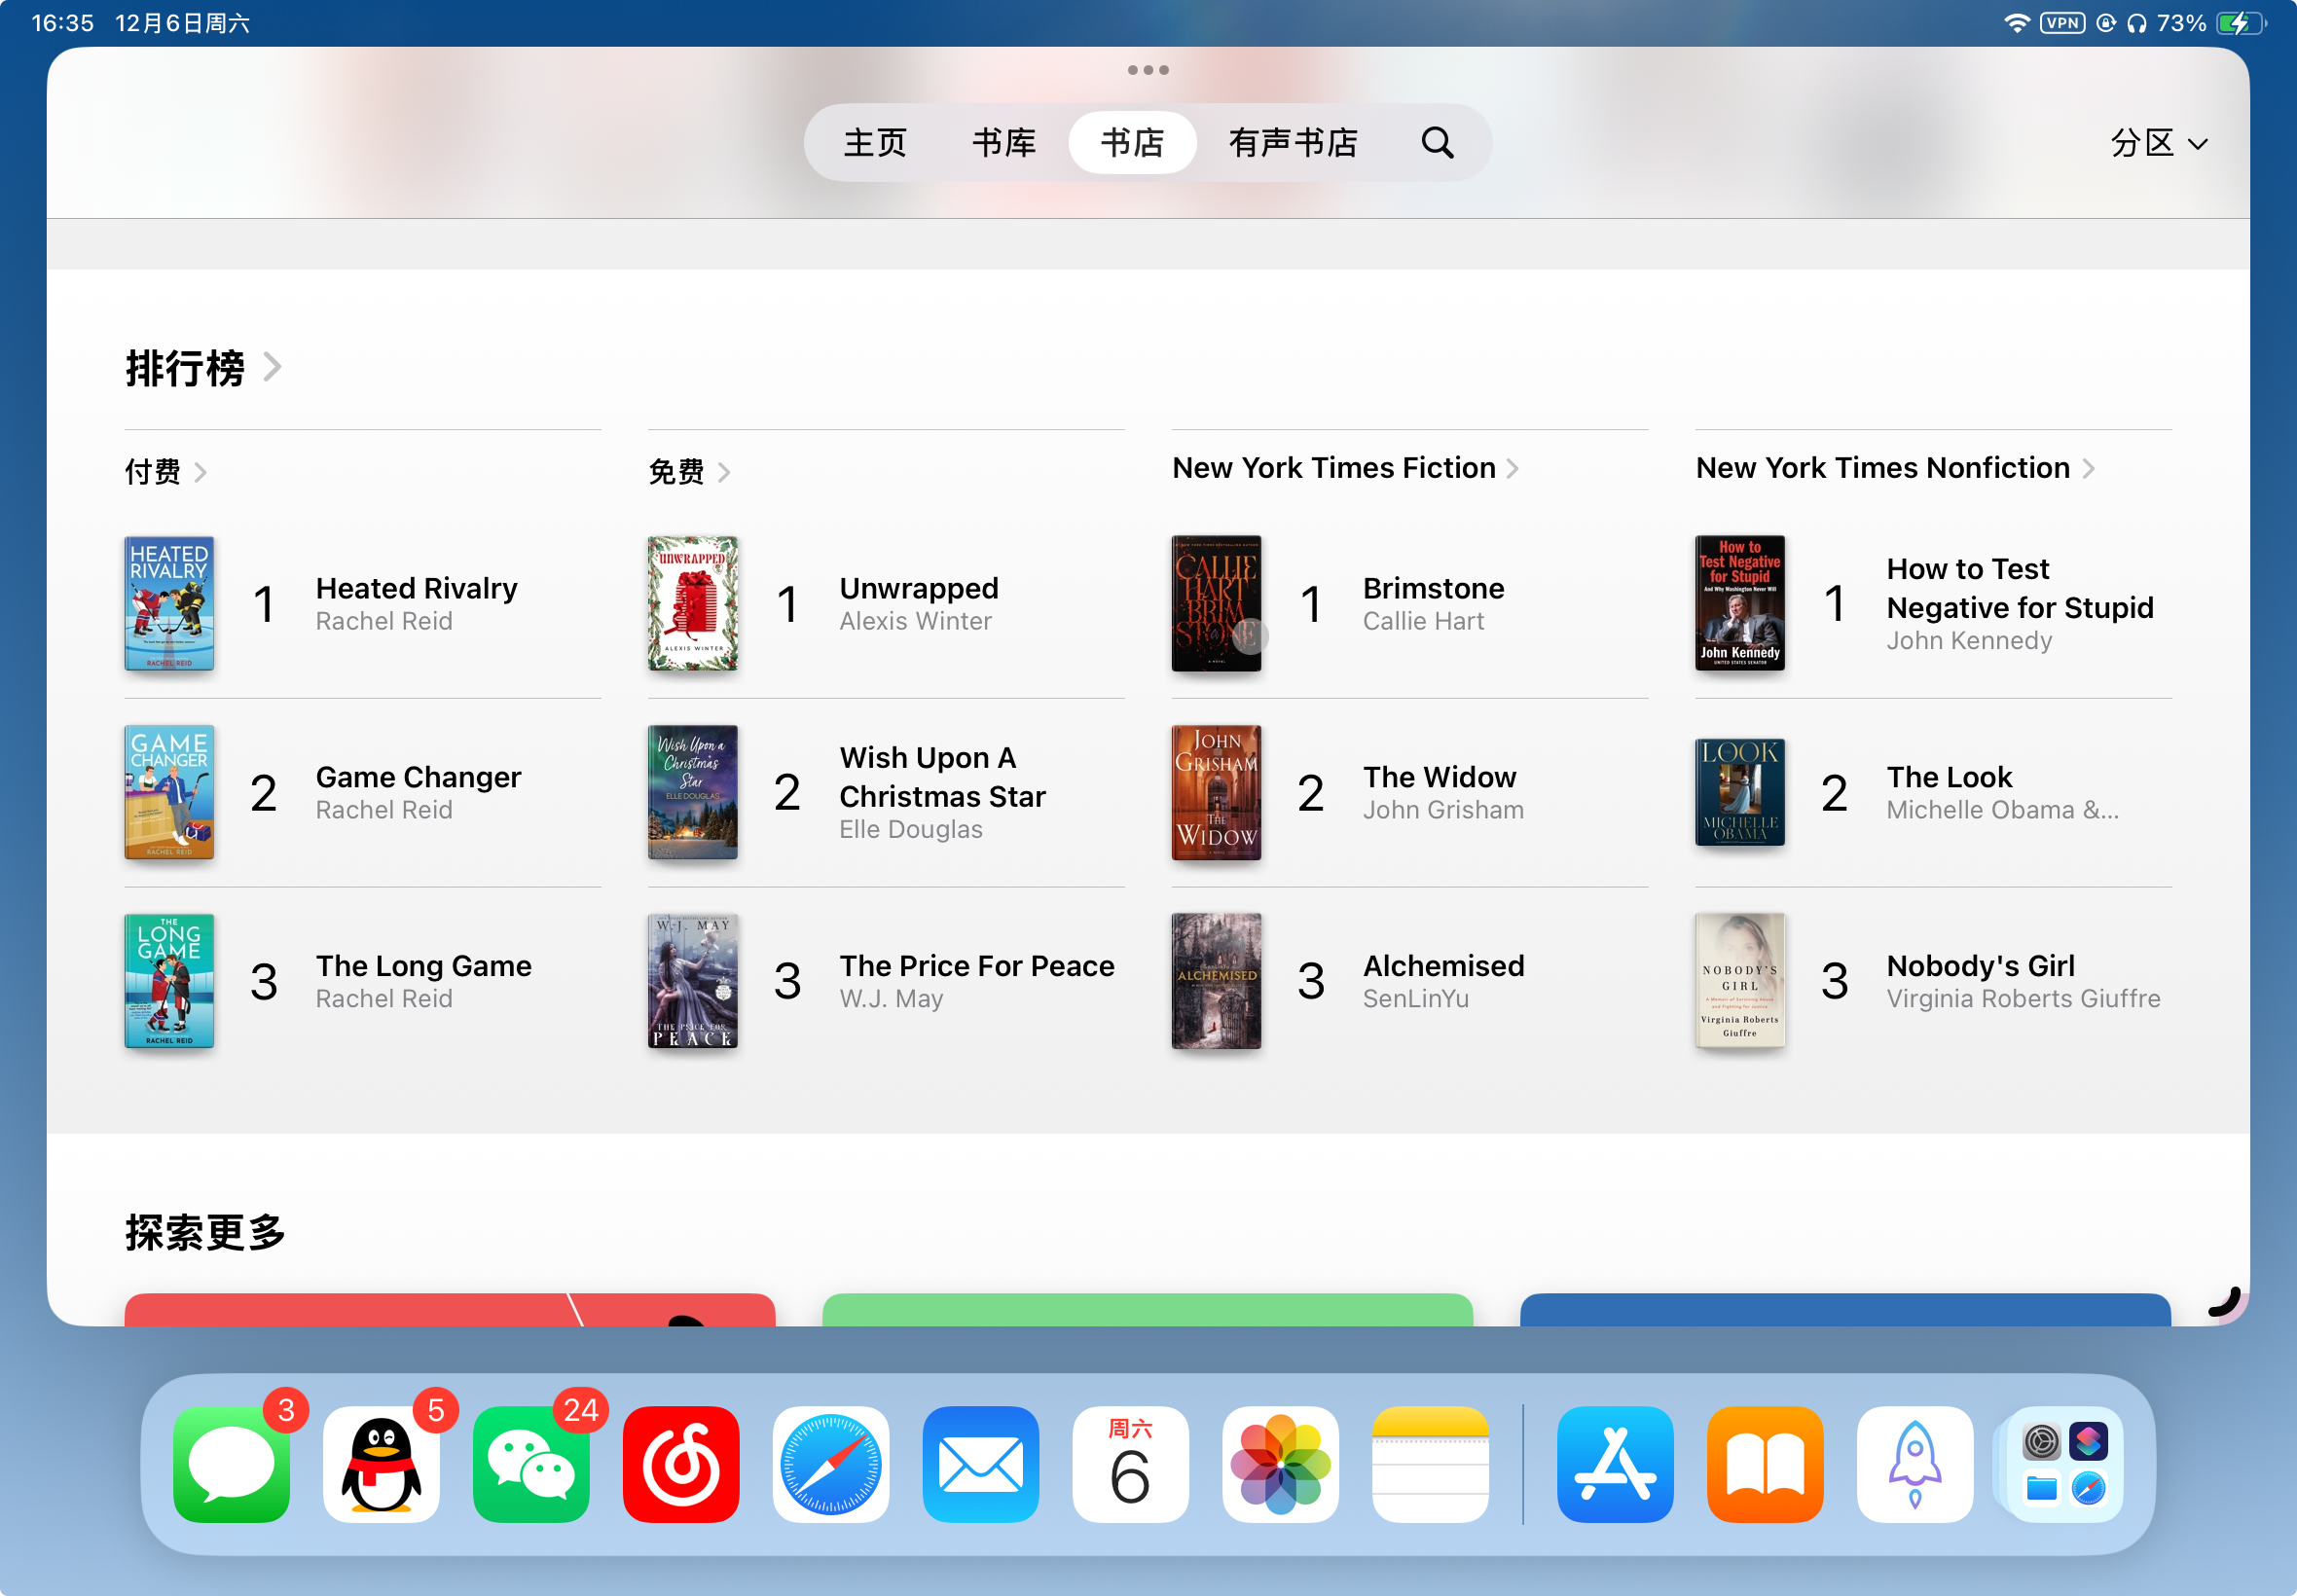The width and height of the screenshot is (2297, 1596).
Task: Tap the red card under 探索更多
Action: pyautogui.click(x=450, y=1310)
